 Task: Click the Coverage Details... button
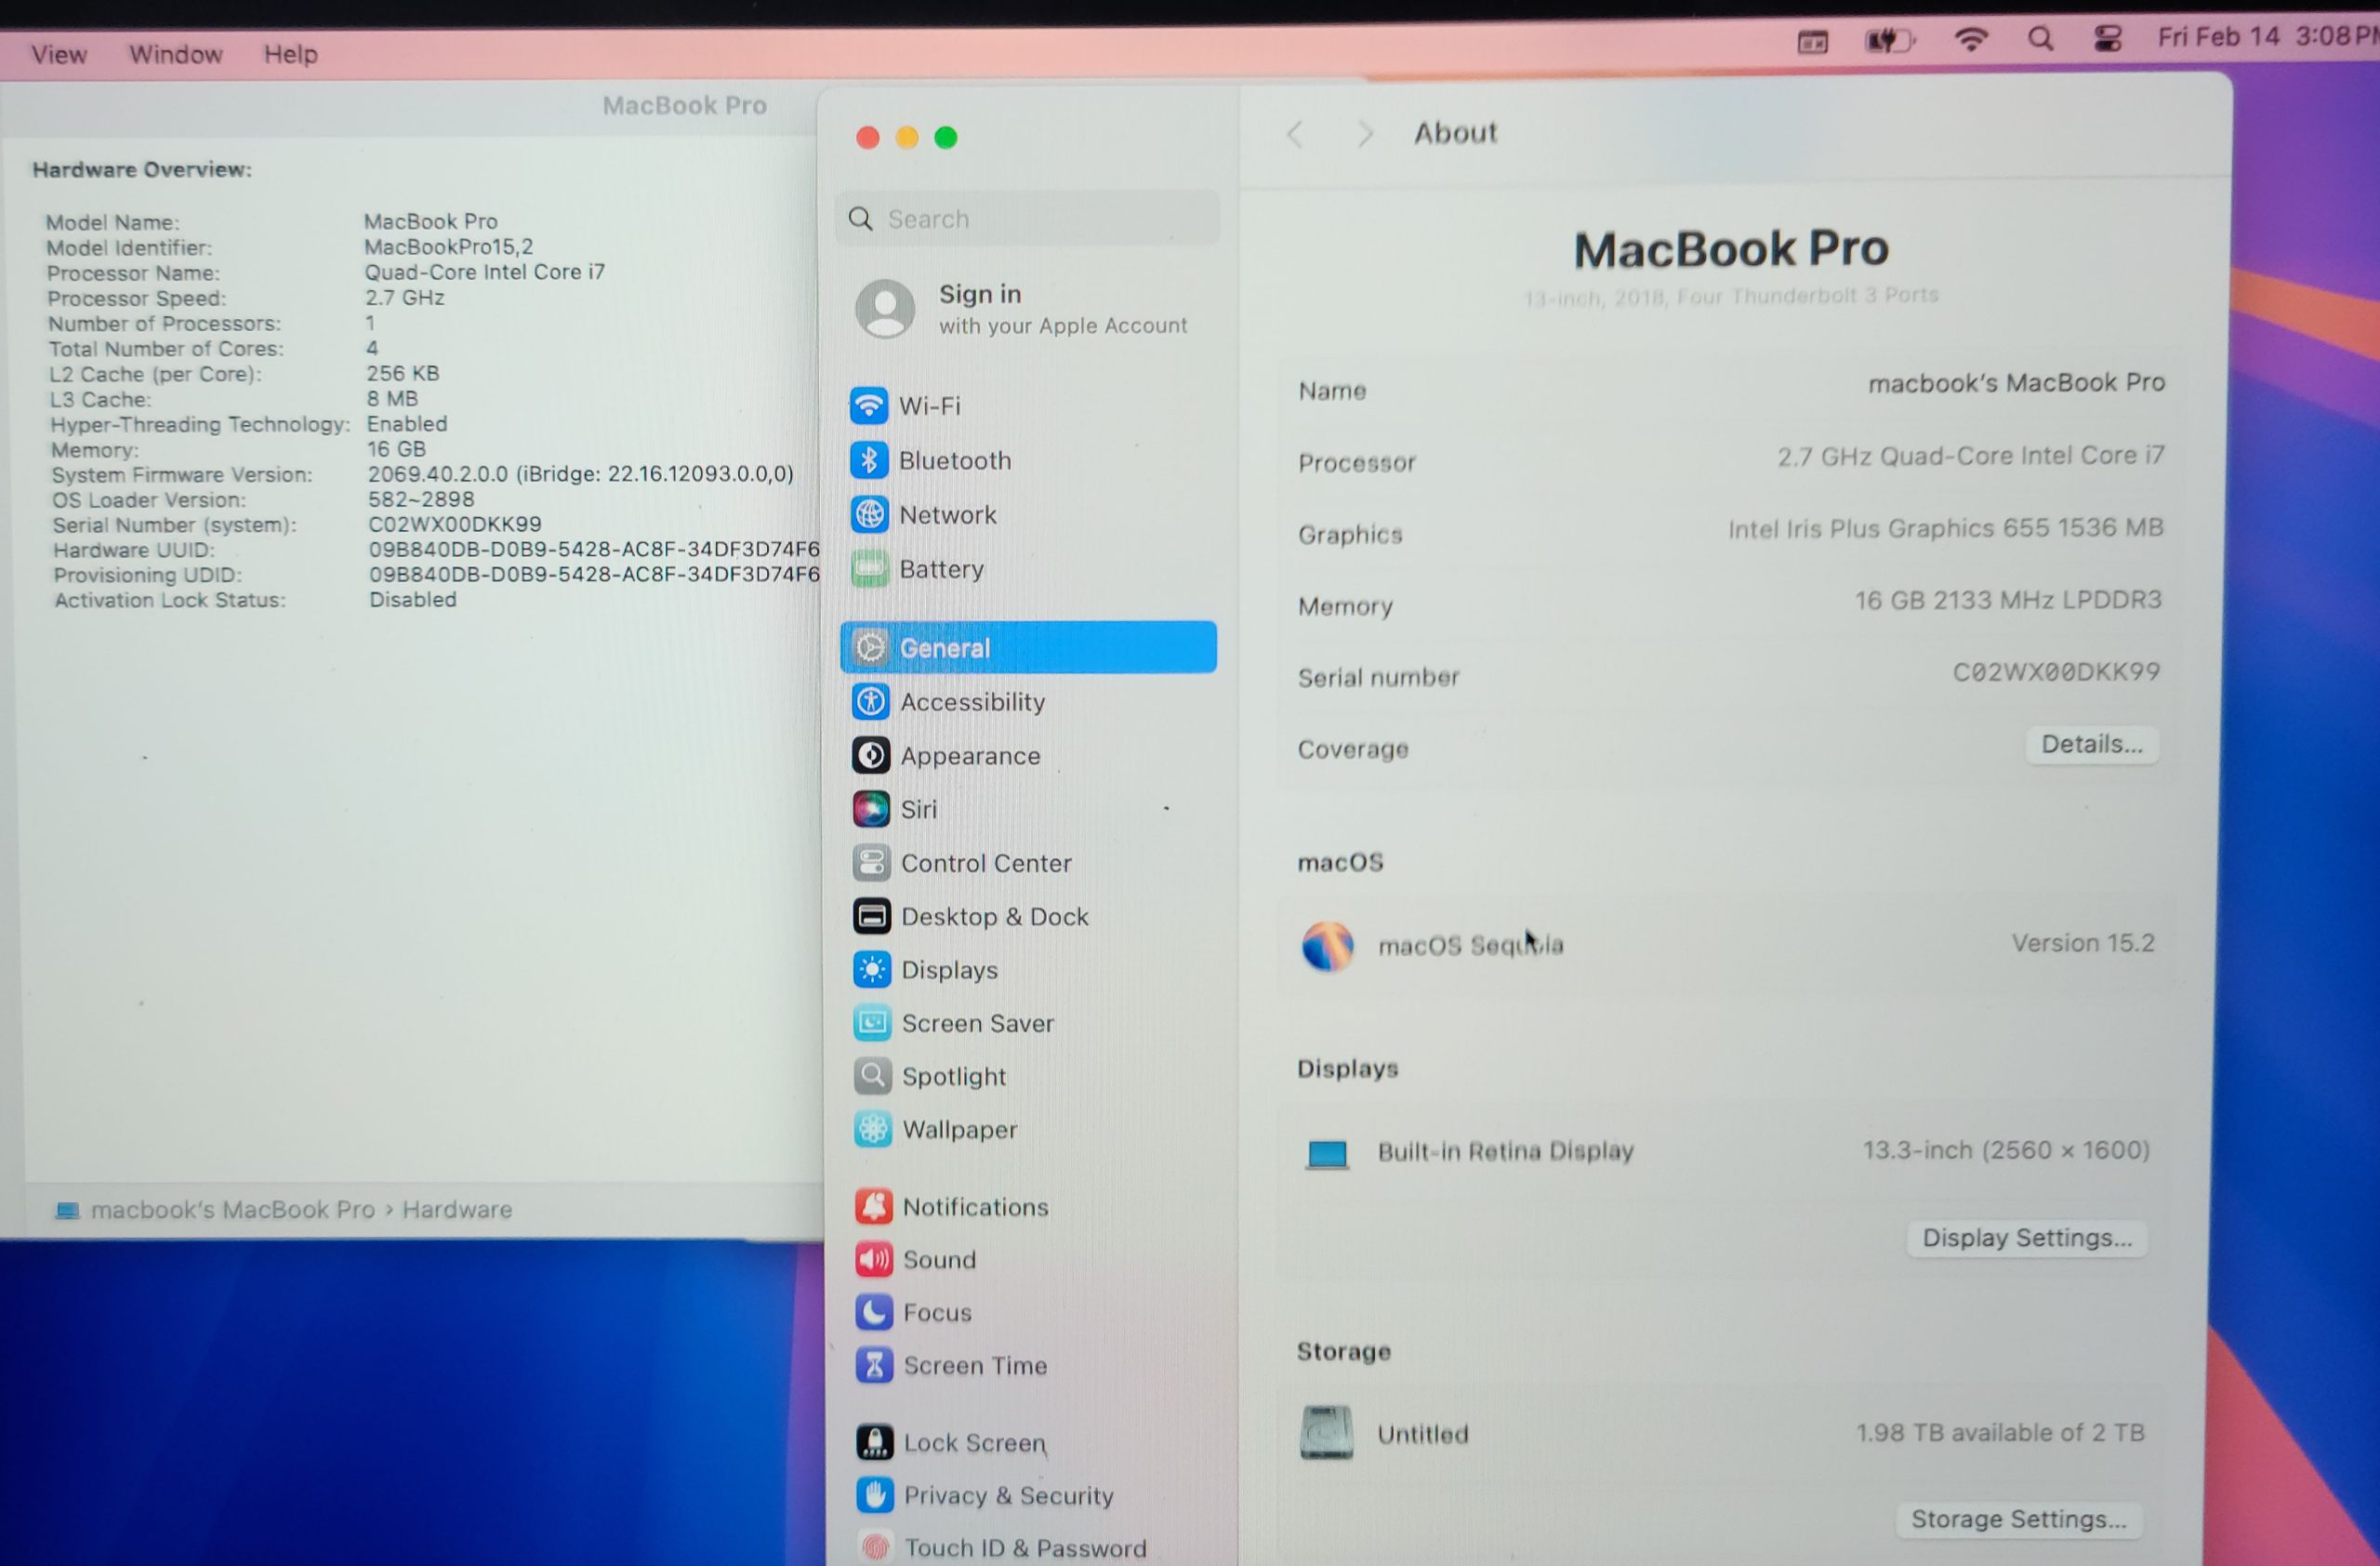point(2092,744)
